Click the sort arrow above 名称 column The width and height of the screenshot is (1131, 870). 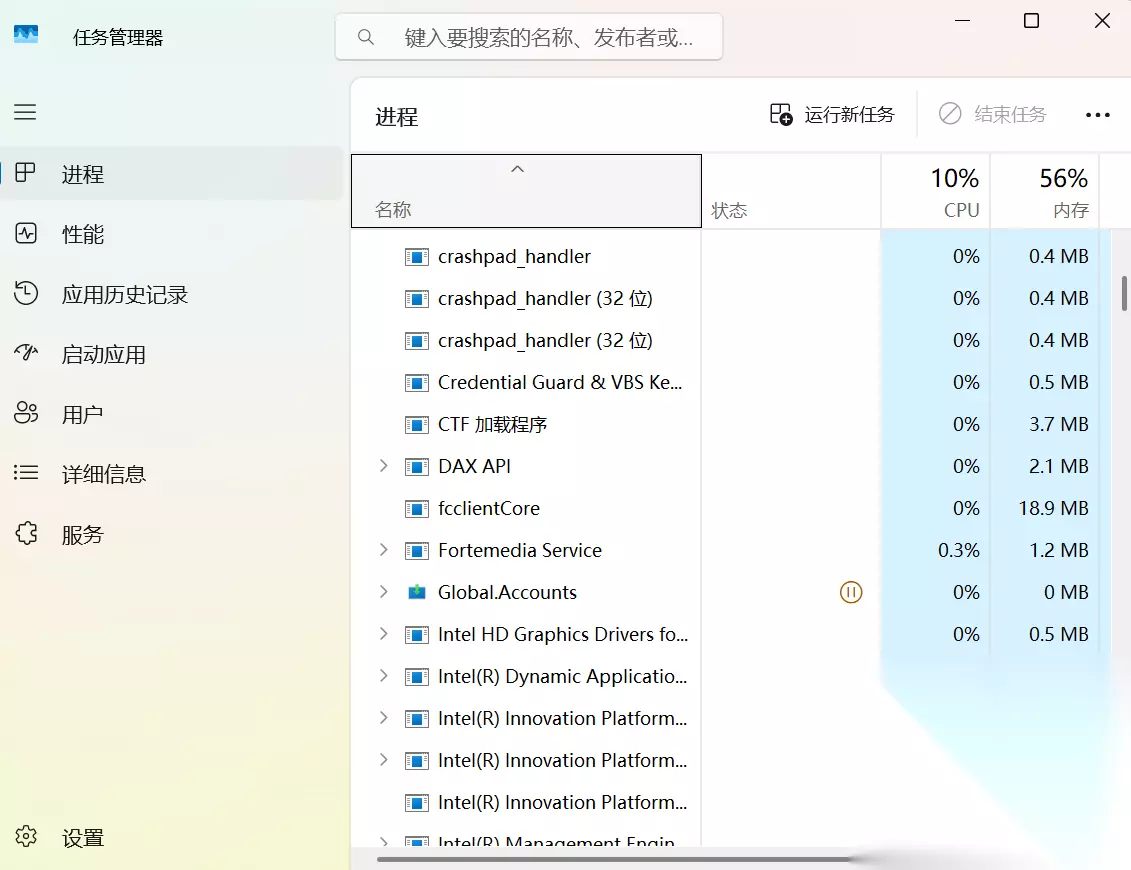click(x=517, y=169)
